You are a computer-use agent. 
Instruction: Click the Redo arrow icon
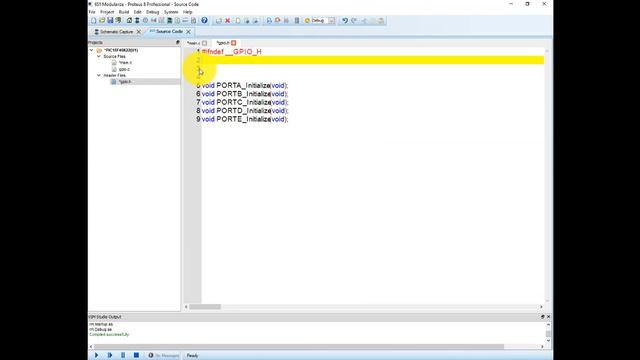point(354,20)
